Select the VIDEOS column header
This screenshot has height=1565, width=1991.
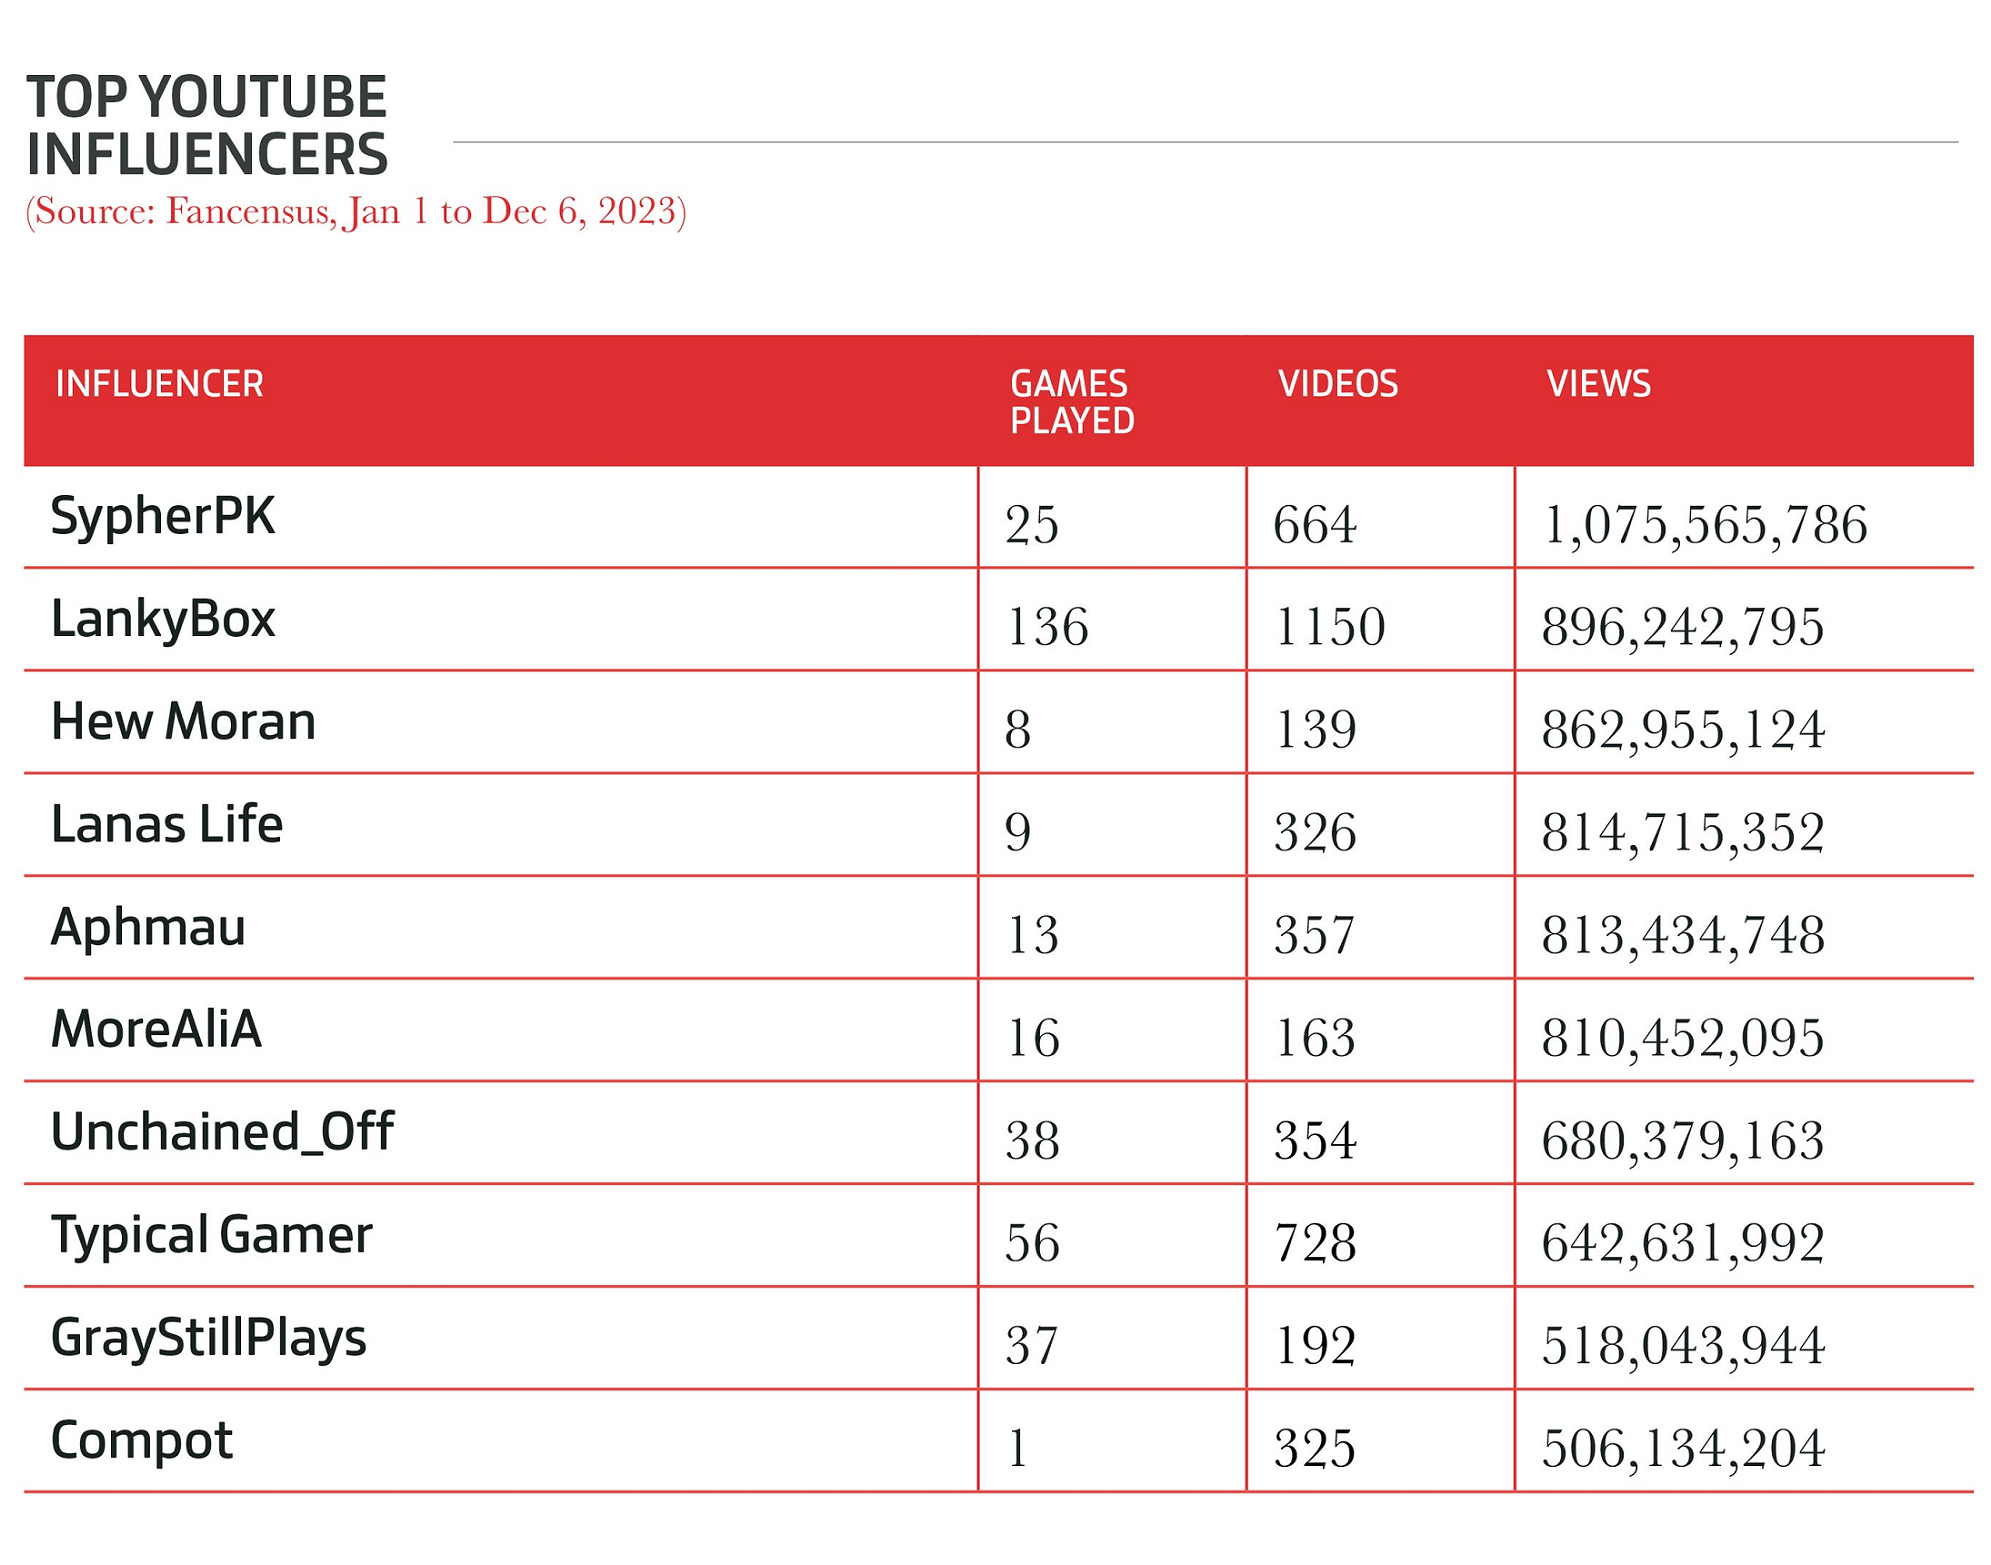(x=1337, y=384)
